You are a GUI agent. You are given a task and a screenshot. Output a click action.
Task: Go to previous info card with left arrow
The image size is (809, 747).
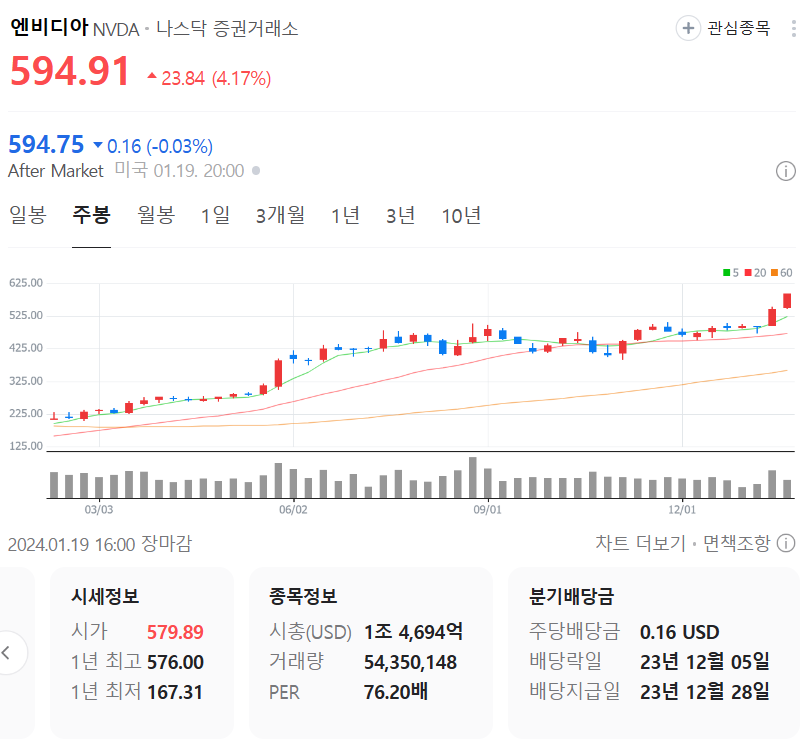[7, 653]
